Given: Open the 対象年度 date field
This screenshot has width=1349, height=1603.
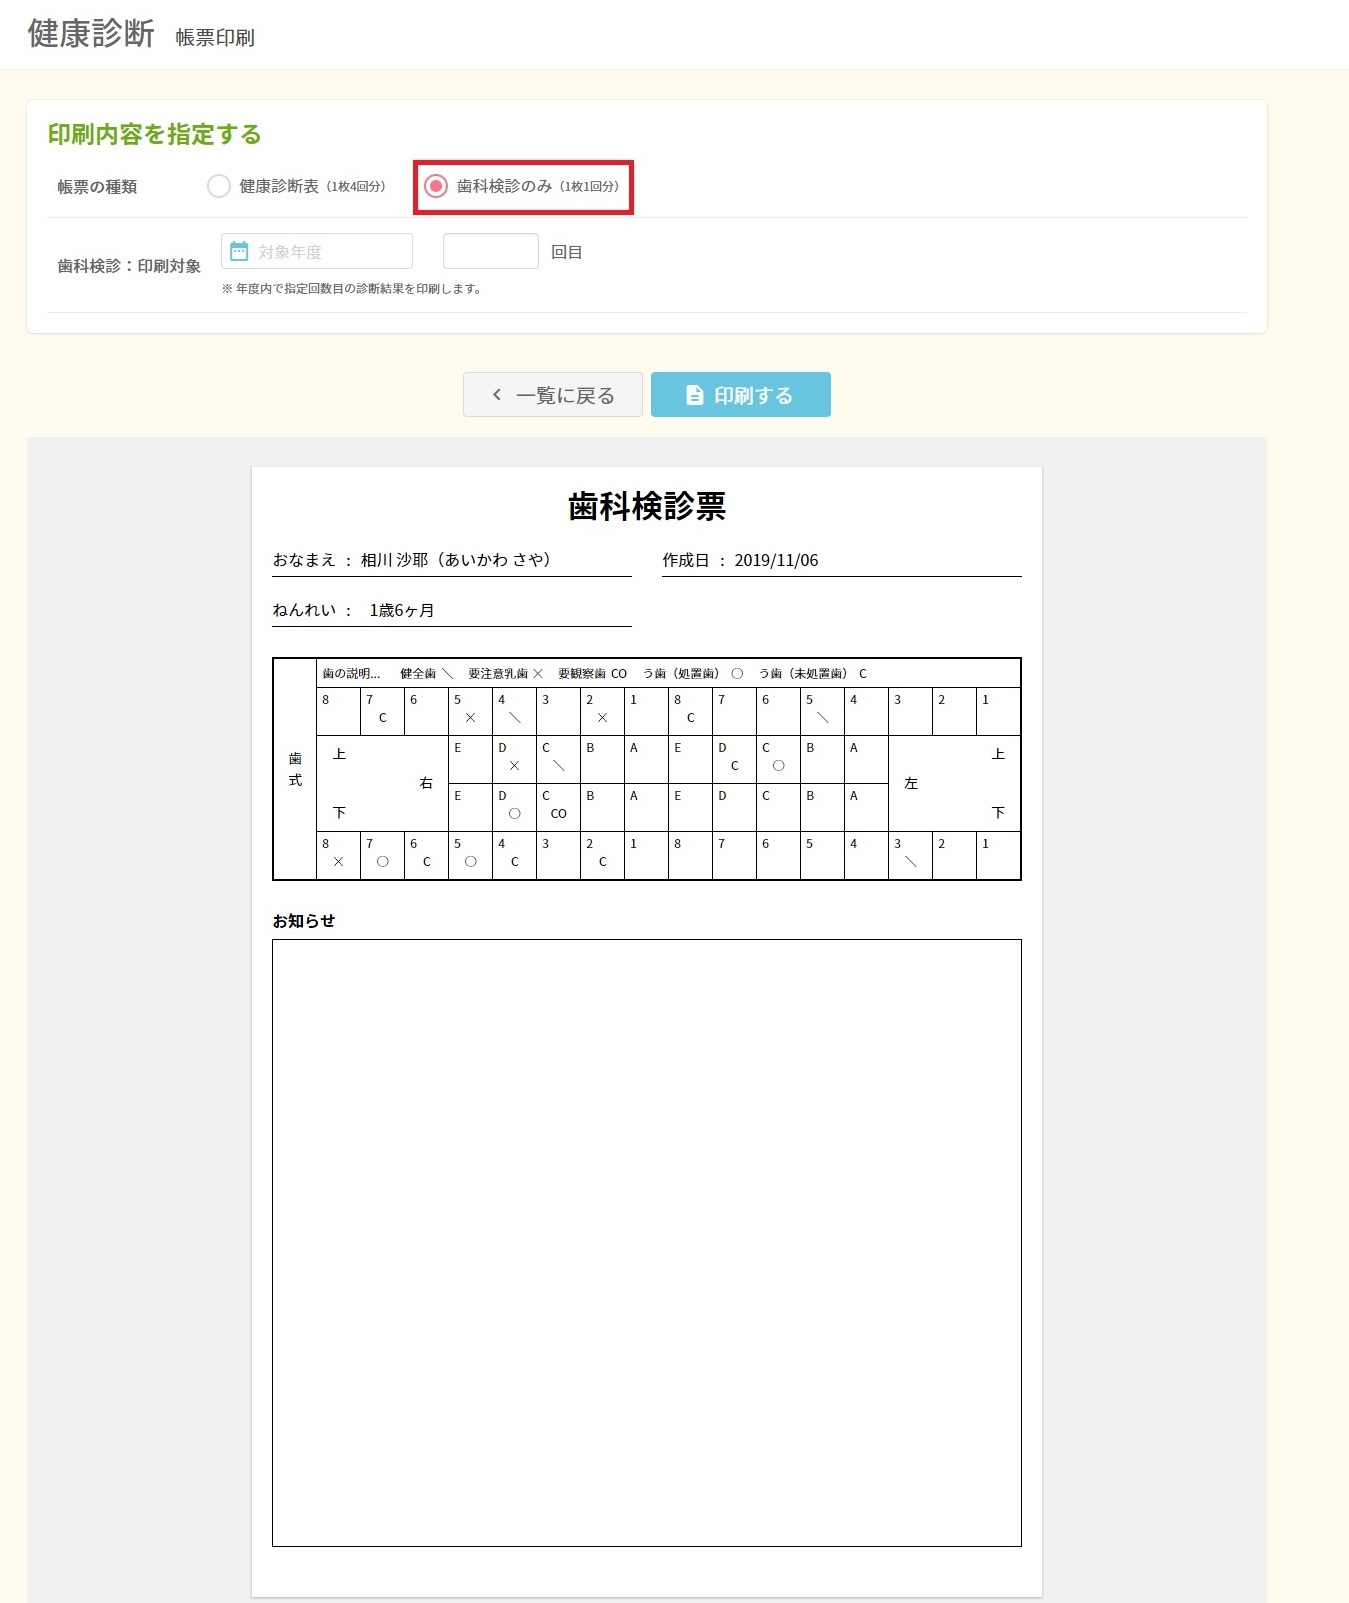Looking at the screenshot, I should [x=317, y=251].
